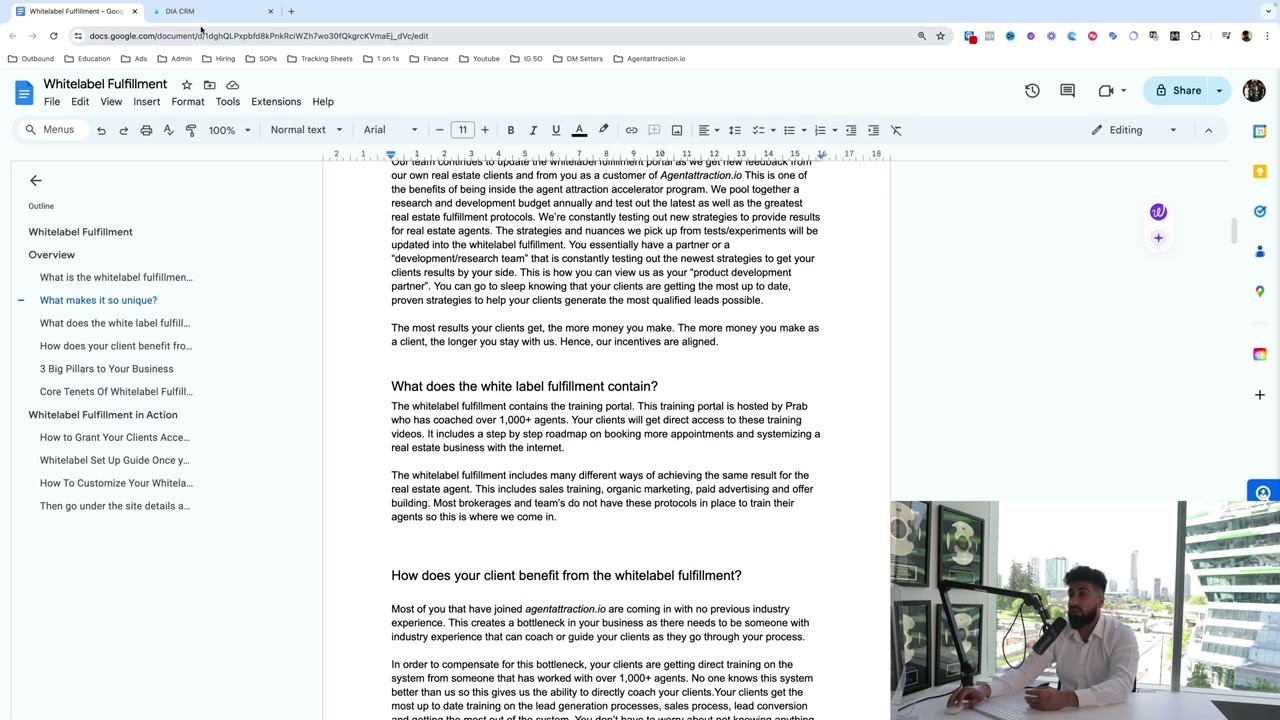Click the Redo arrow icon
Viewport: 1280px width, 720px height.
click(123, 130)
